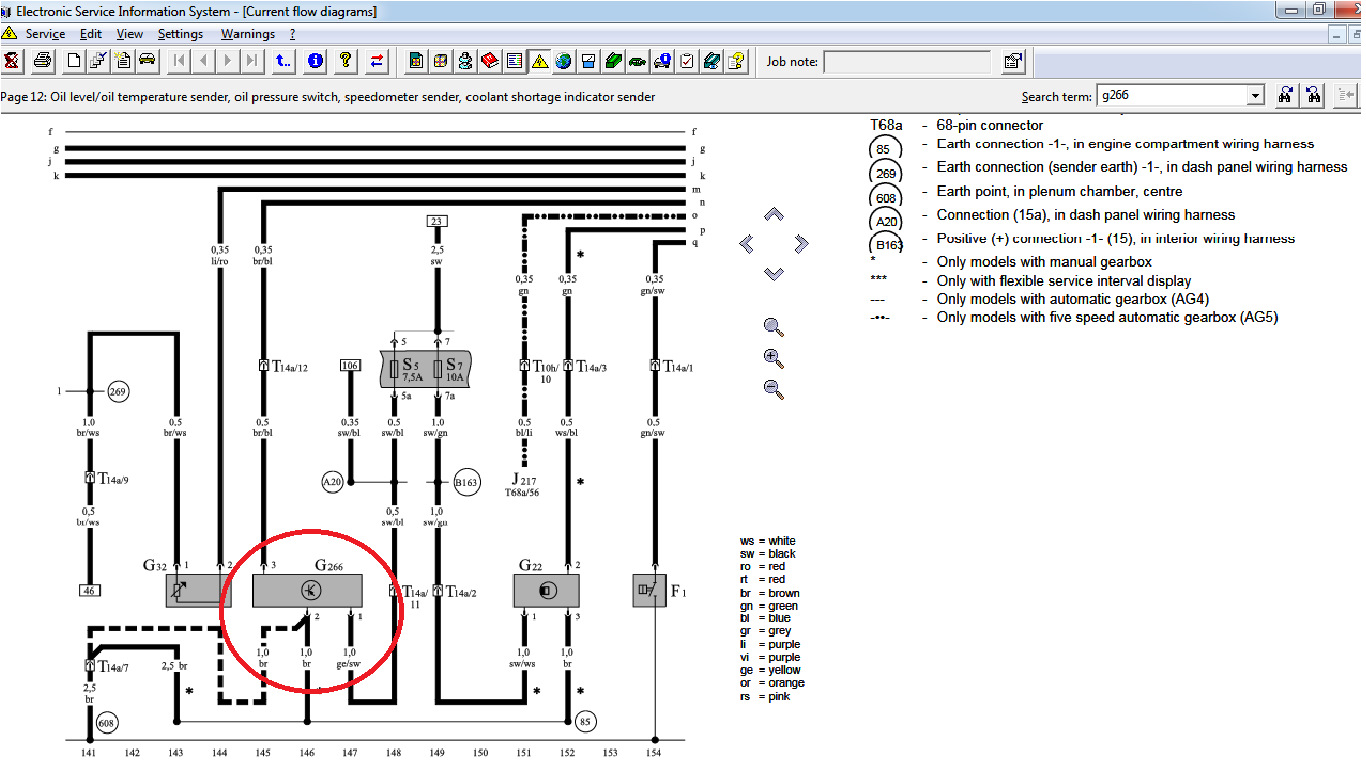This screenshot has width=1366, height=768.
Task: Click the 'ge = yellow' color code entry
Action: tap(770, 670)
